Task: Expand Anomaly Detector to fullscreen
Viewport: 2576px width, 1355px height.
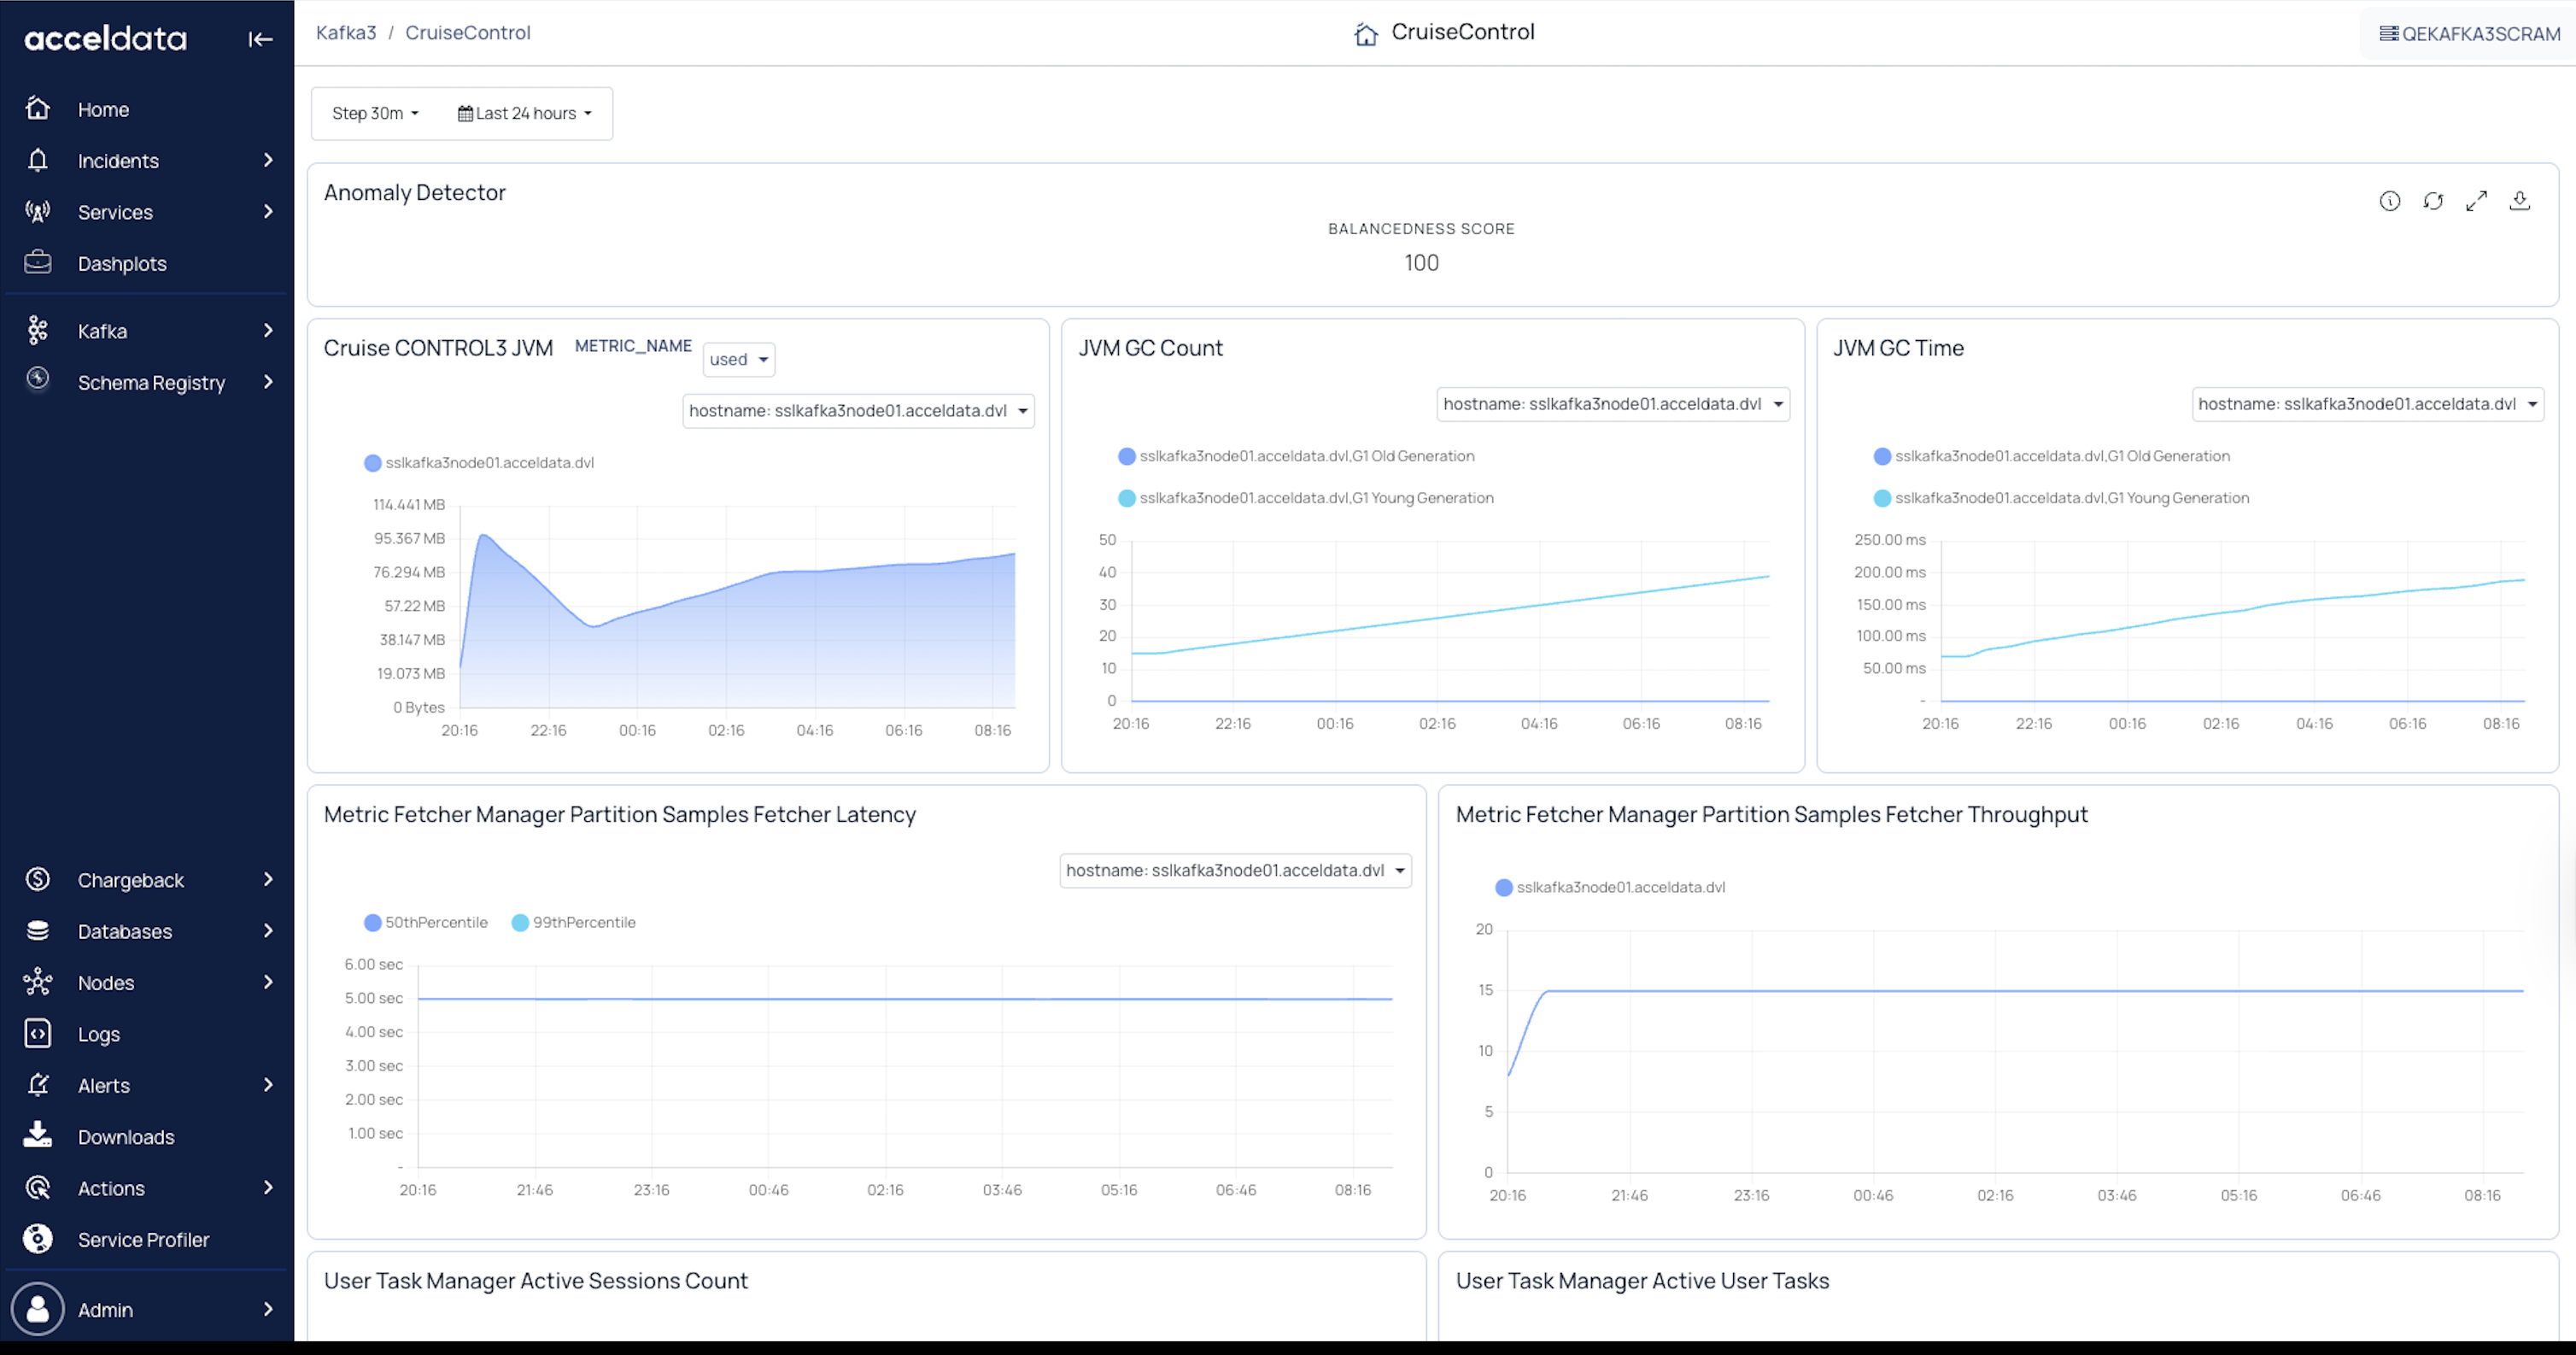Action: tap(2476, 201)
